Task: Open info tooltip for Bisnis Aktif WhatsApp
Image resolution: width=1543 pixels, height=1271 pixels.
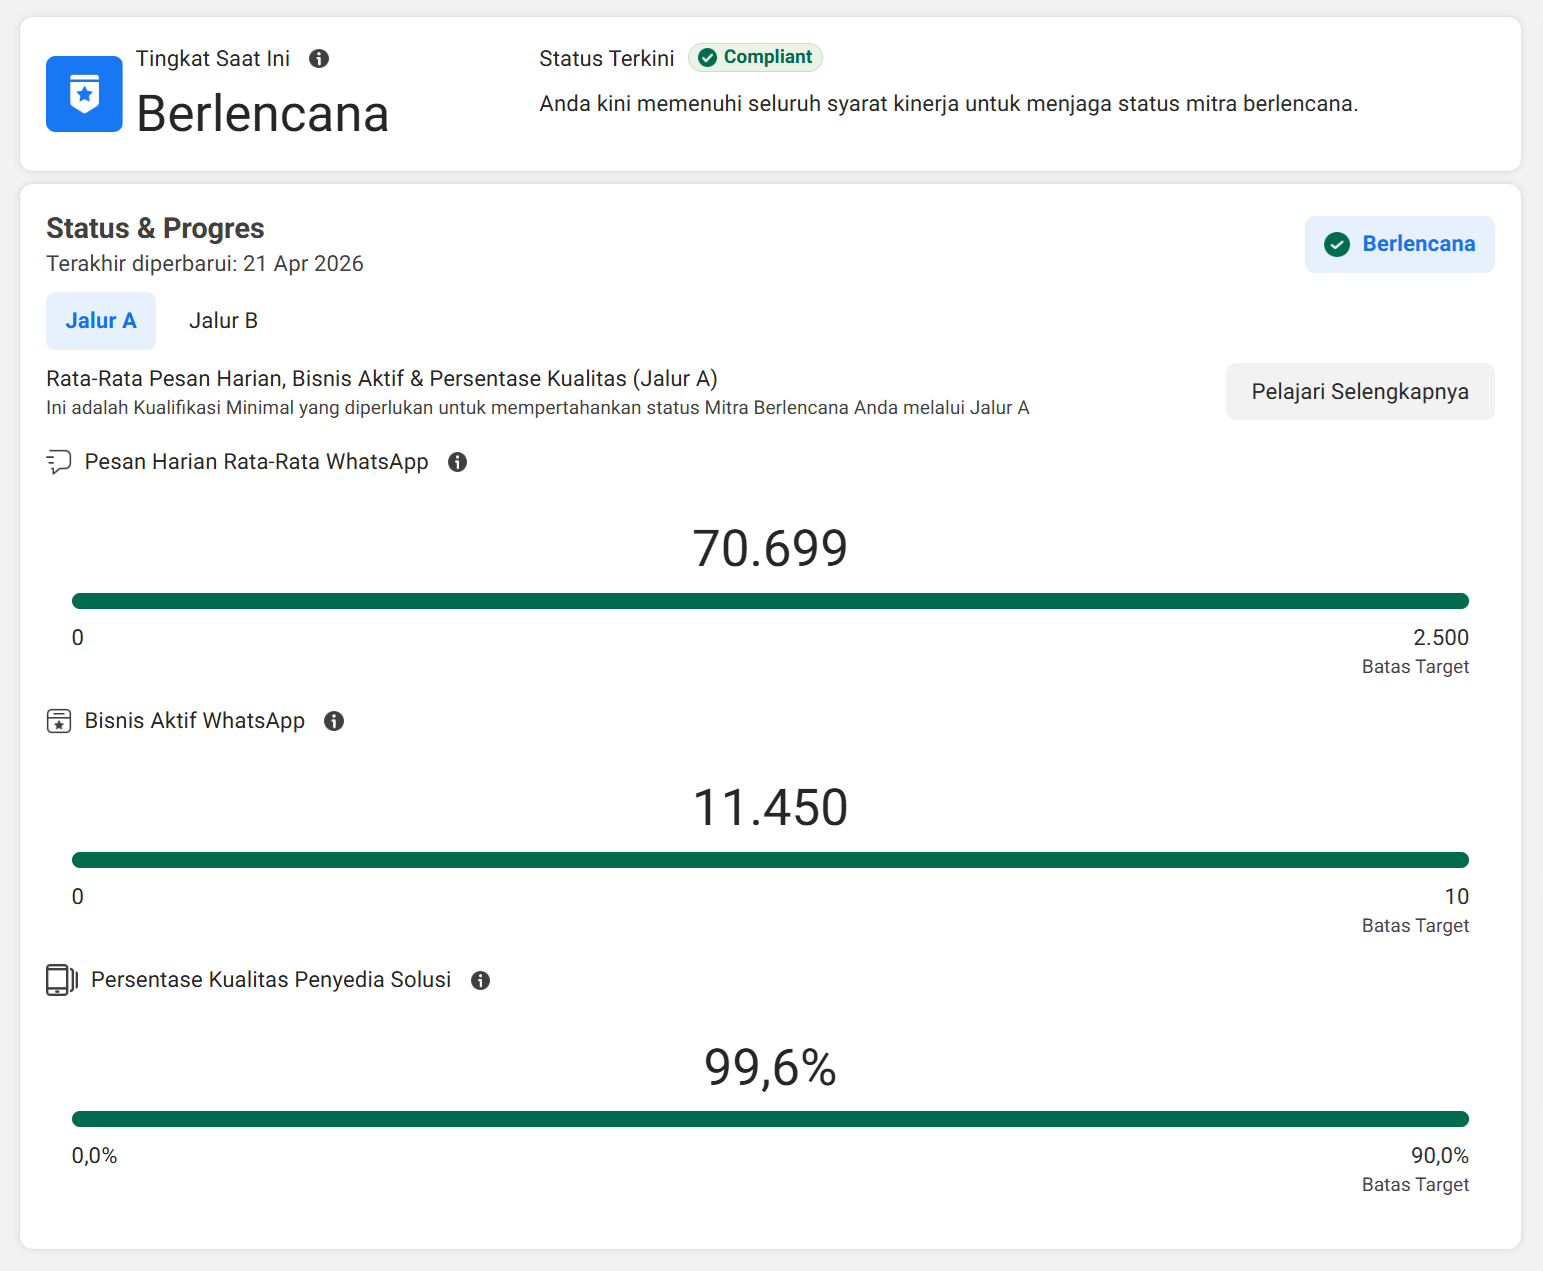Action: coord(334,720)
